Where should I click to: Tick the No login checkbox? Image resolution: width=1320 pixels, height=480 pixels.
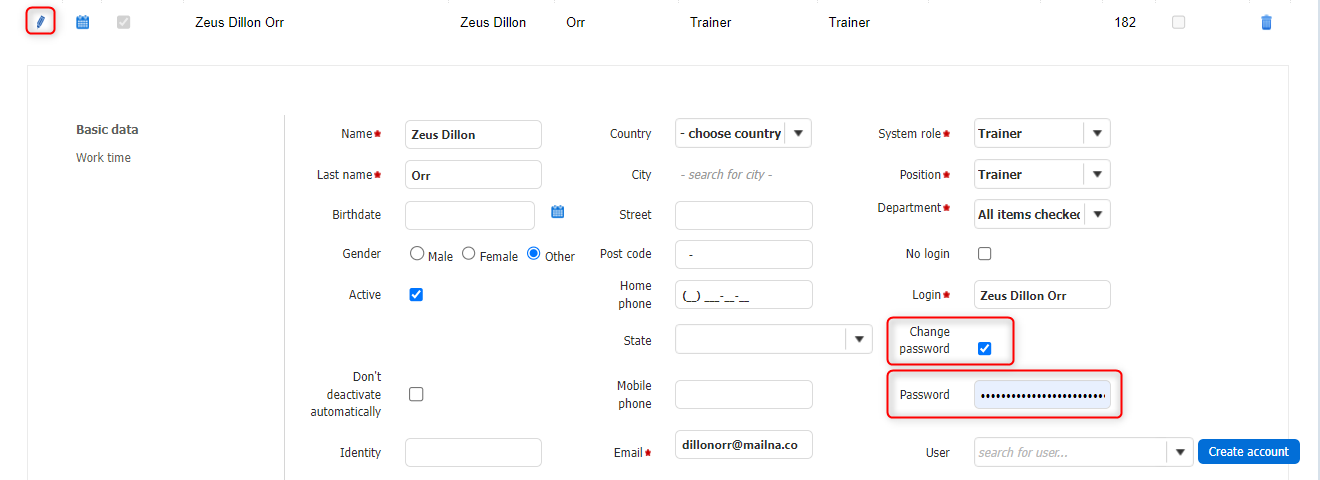tap(984, 254)
